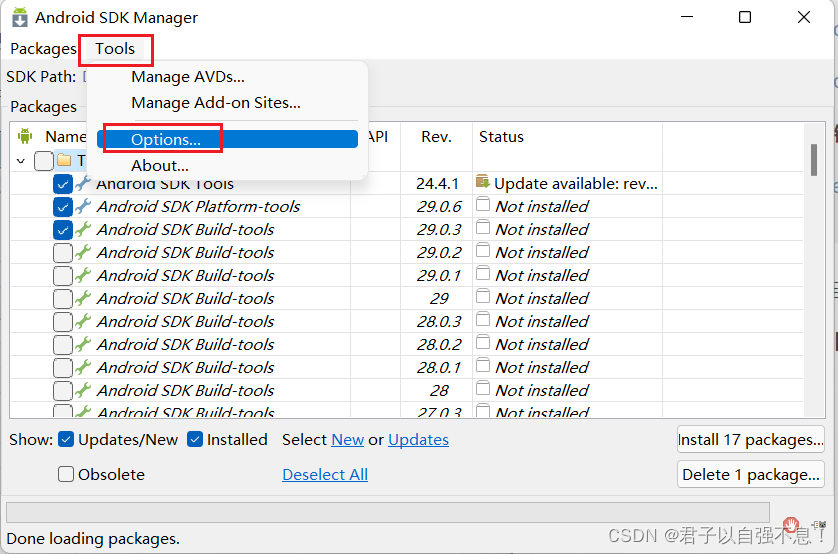Click the loading progress bar
The image size is (838, 554).
388,512
